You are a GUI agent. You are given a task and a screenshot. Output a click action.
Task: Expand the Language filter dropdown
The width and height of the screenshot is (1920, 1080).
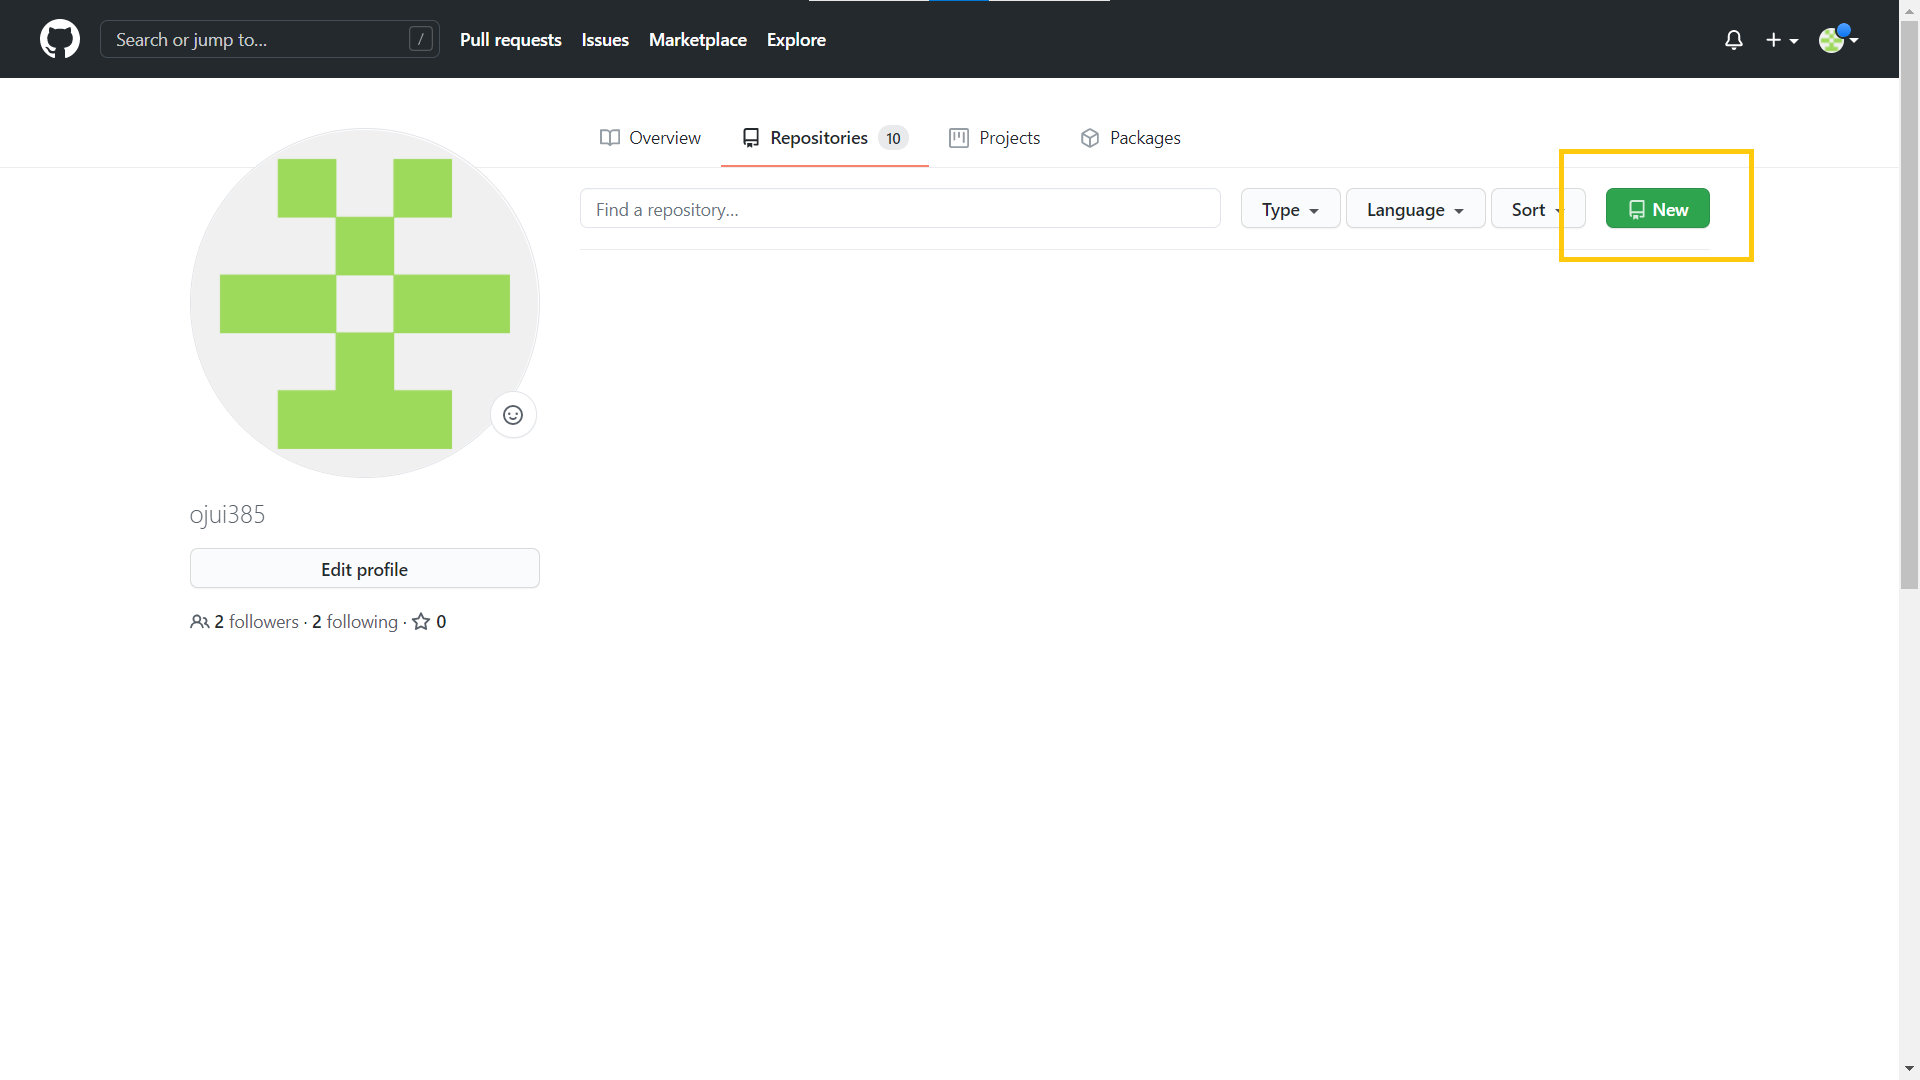tap(1414, 209)
